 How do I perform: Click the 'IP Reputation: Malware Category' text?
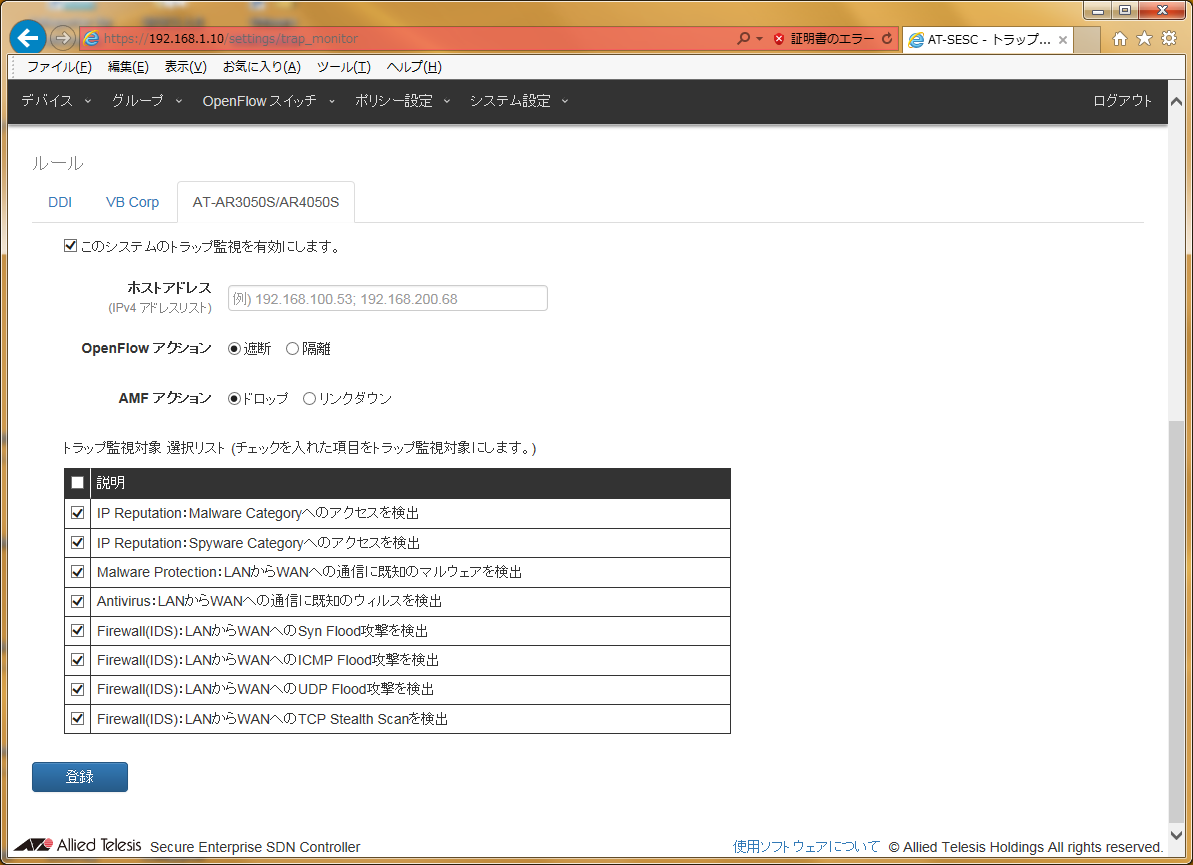258,514
